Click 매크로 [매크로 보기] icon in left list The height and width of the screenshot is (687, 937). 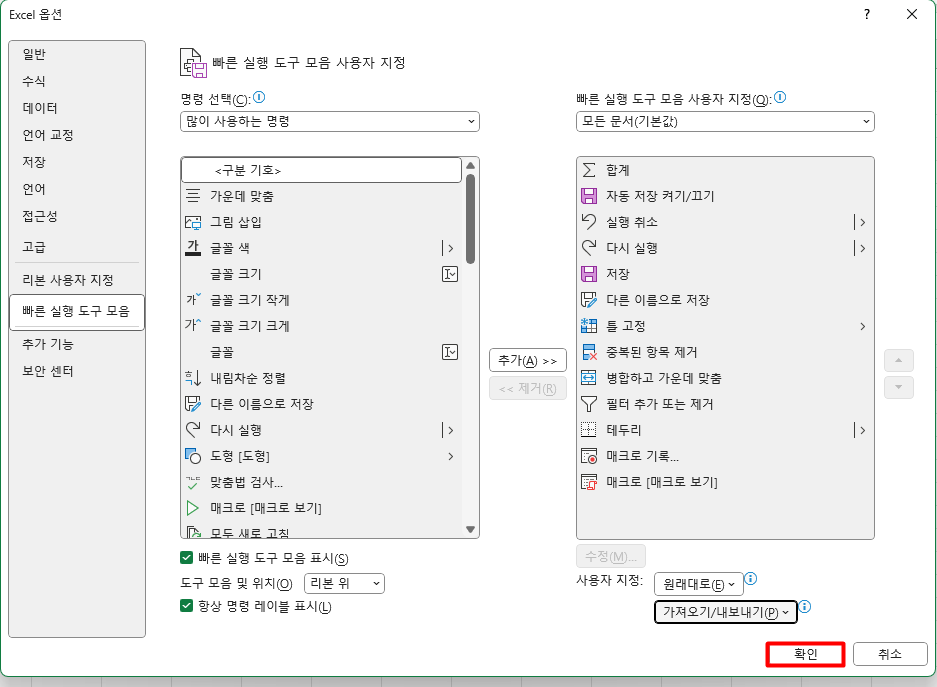pyautogui.click(x=193, y=508)
